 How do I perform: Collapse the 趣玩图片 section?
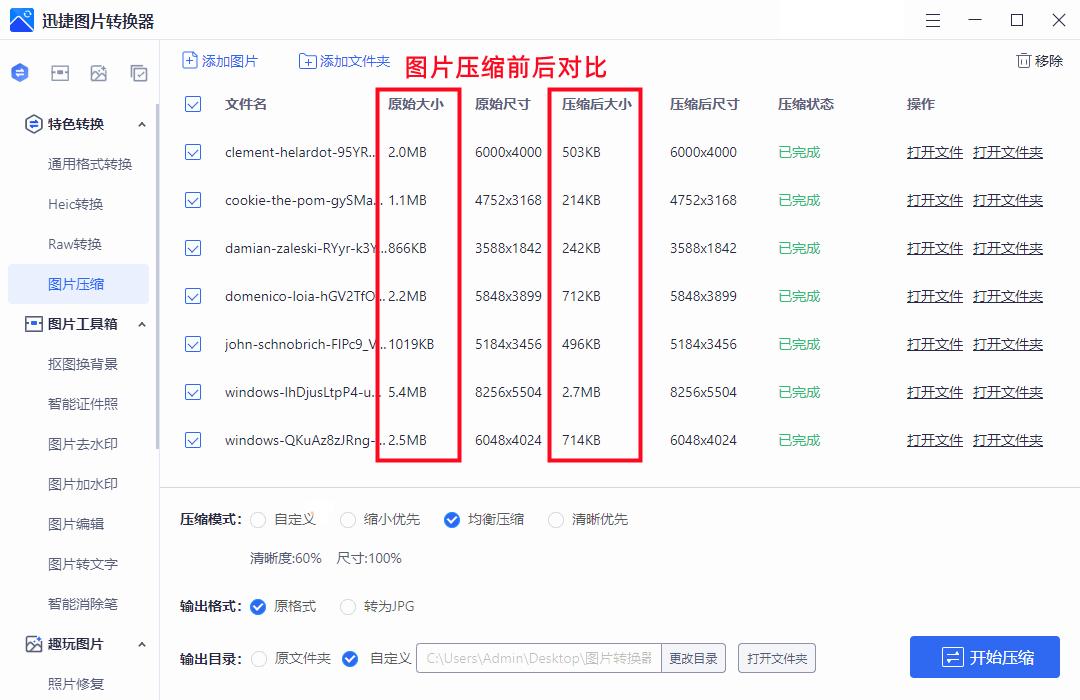pos(141,643)
